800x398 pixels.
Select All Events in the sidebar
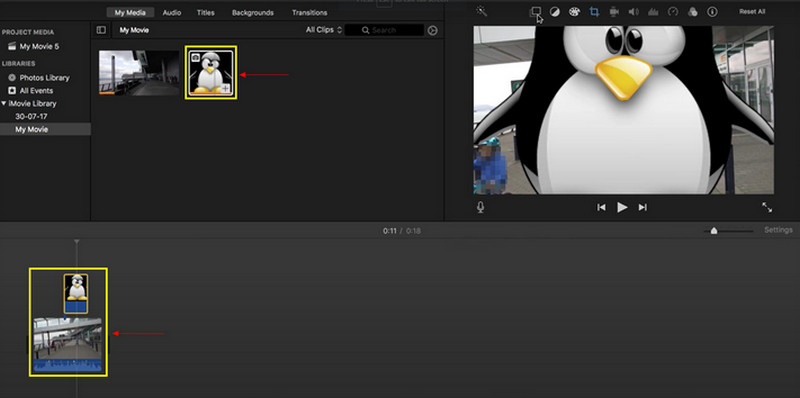point(36,91)
